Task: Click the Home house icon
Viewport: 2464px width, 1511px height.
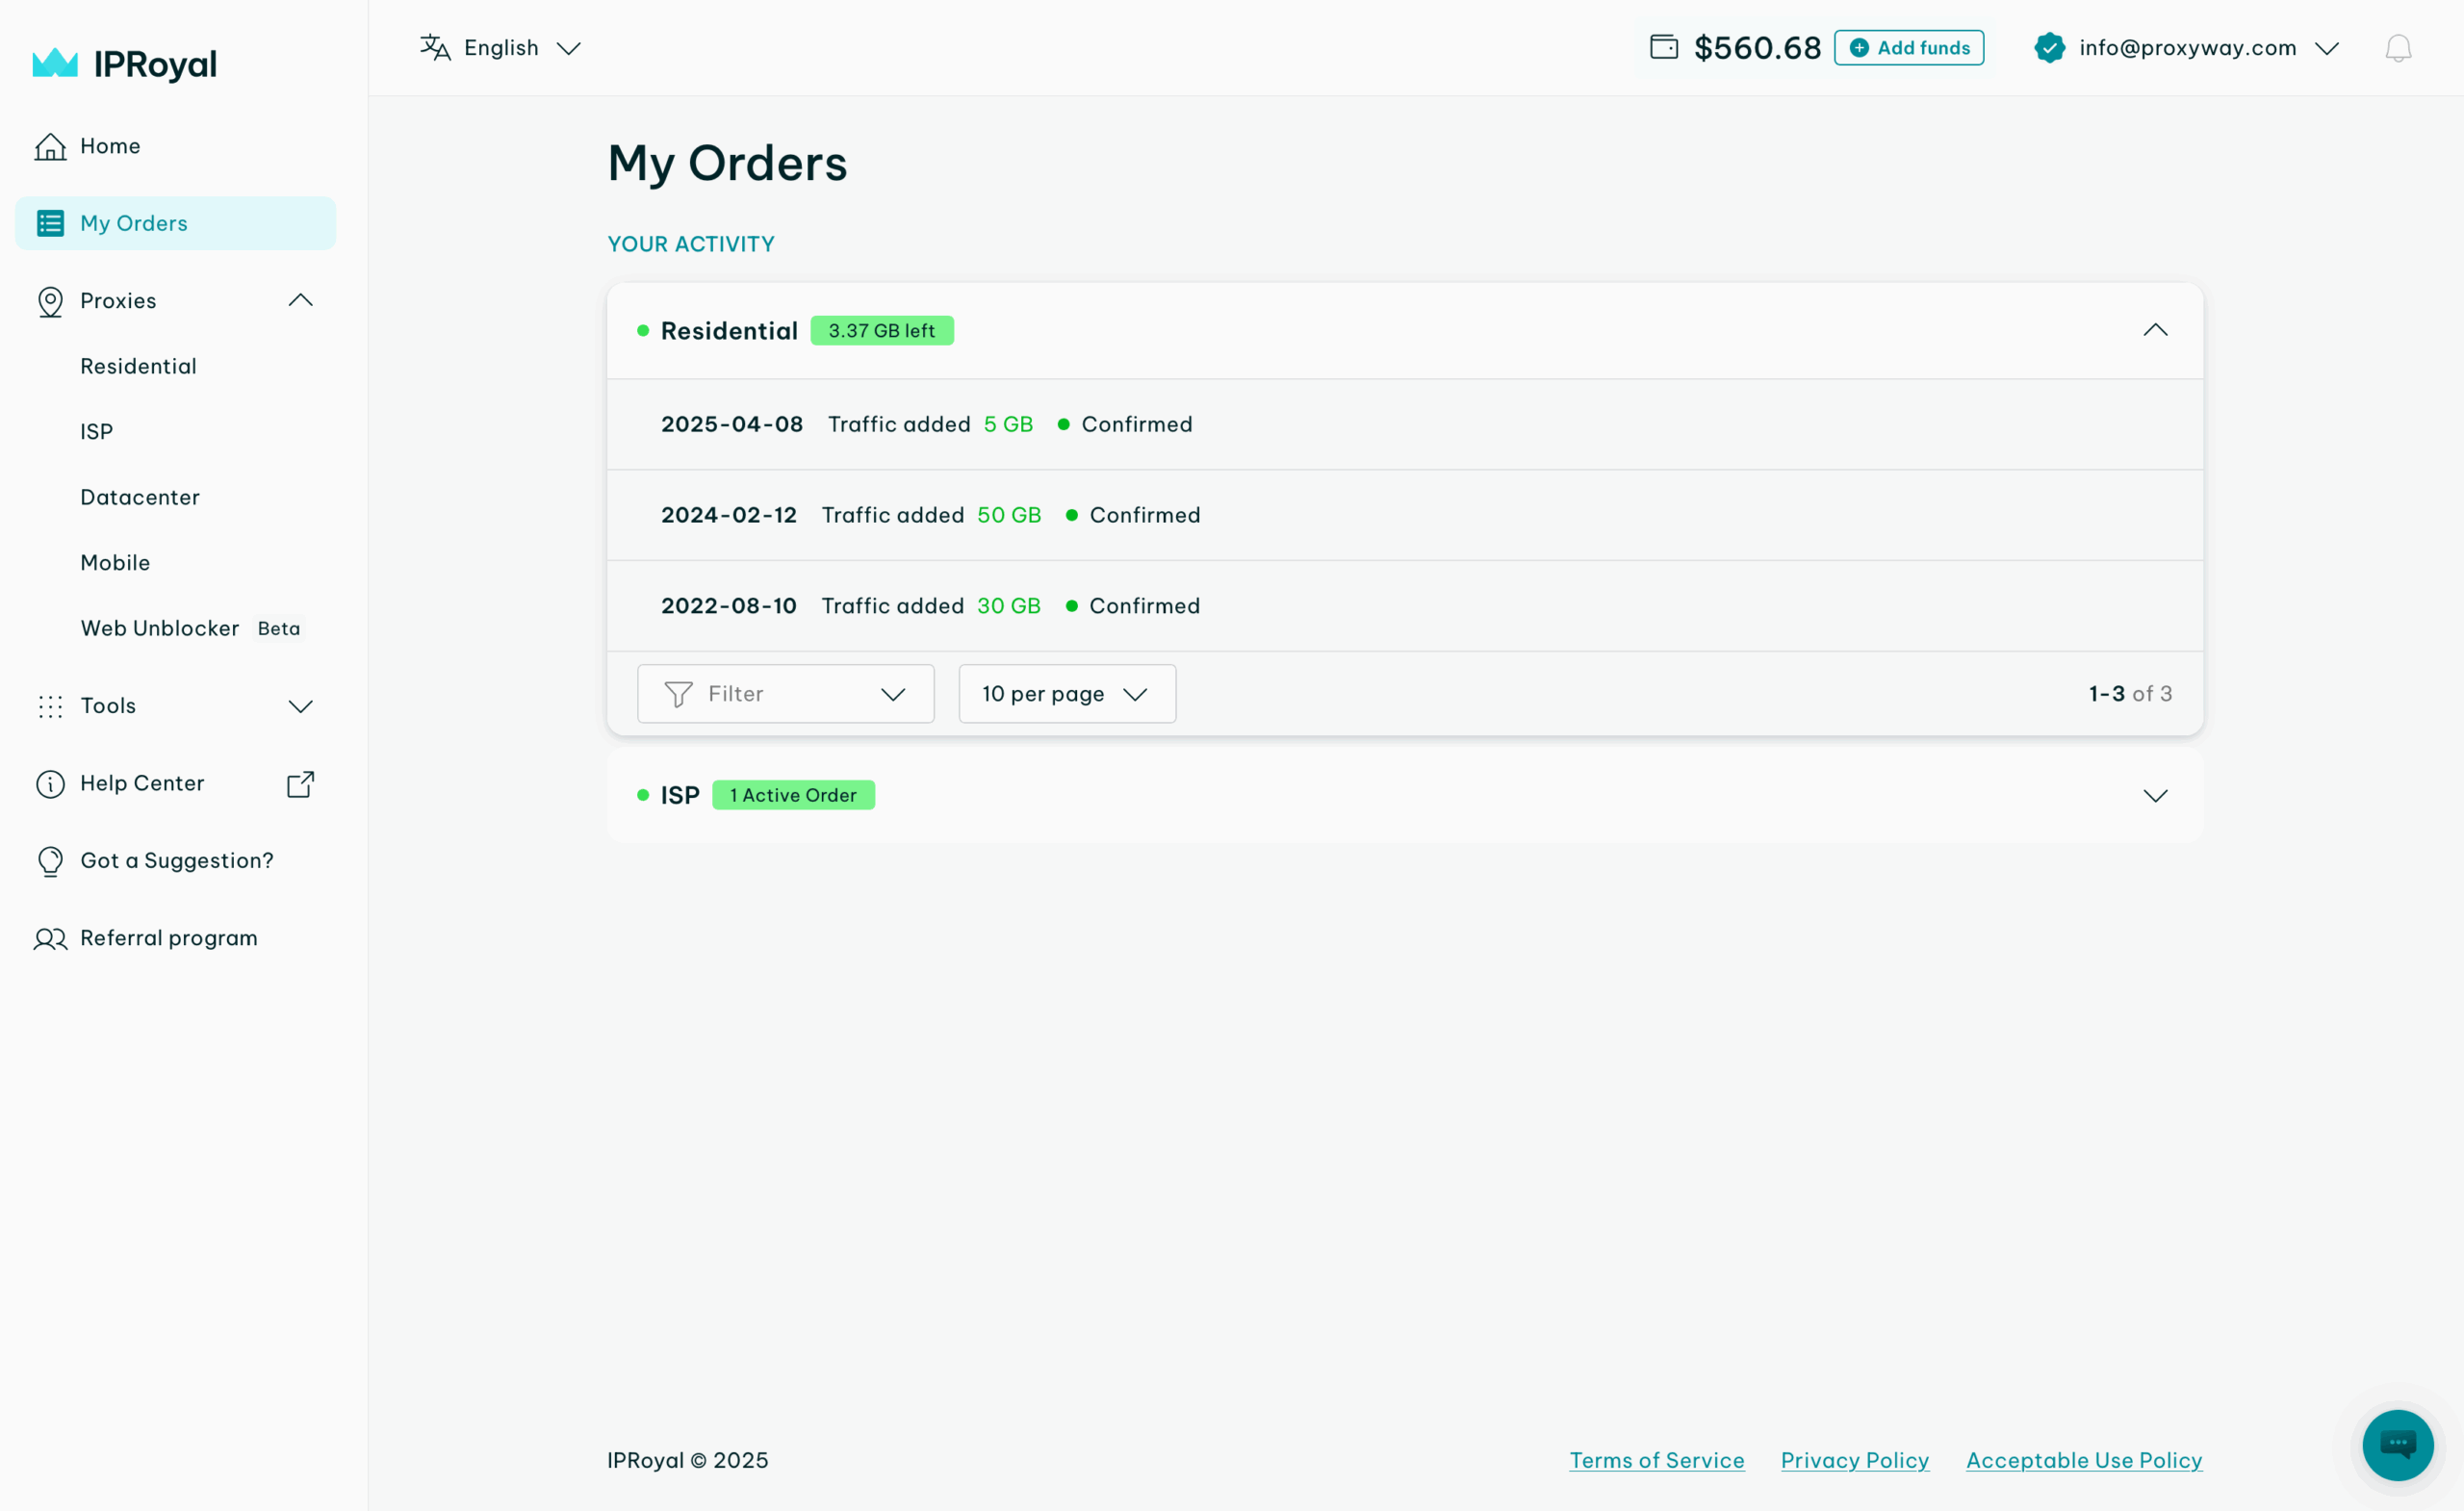Action: 50,146
